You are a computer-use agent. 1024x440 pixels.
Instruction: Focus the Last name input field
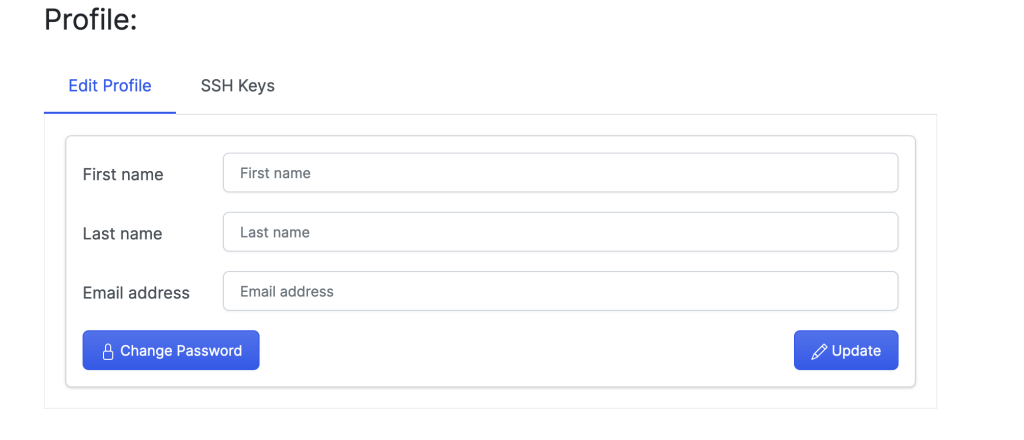(560, 232)
